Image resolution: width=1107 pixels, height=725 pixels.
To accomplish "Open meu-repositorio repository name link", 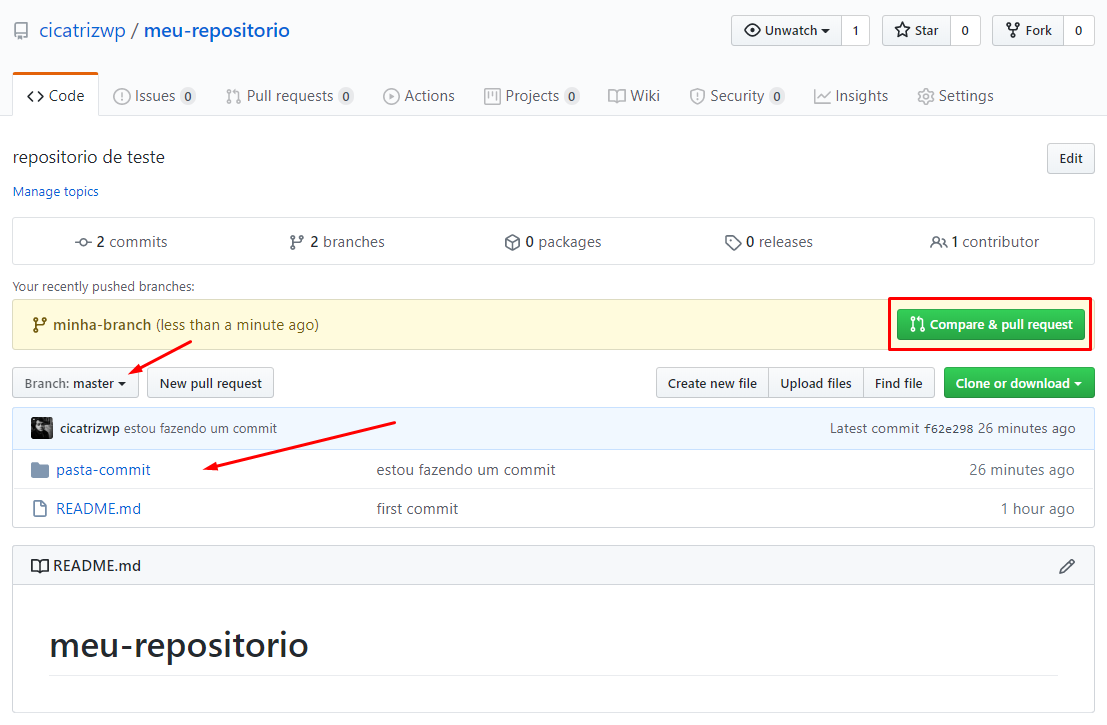I will pyautogui.click(x=217, y=30).
